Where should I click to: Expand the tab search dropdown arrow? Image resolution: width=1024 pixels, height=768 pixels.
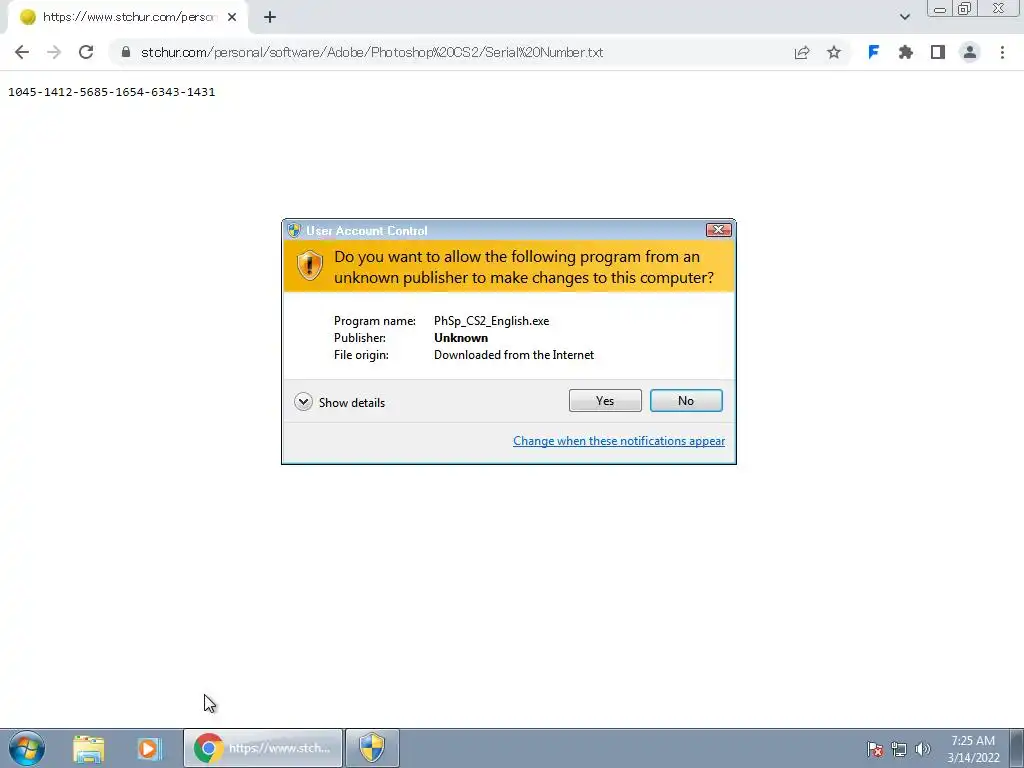click(x=904, y=17)
